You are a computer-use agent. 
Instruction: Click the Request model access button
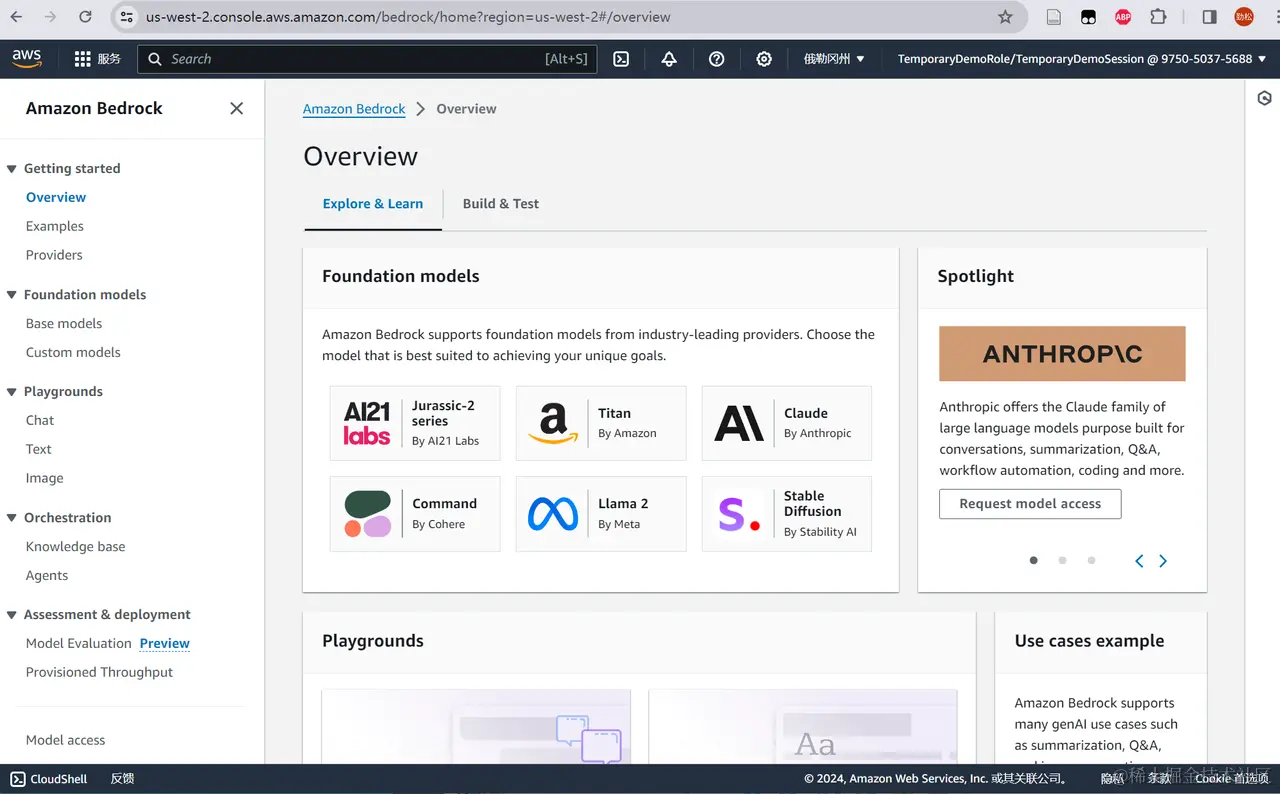(1030, 504)
